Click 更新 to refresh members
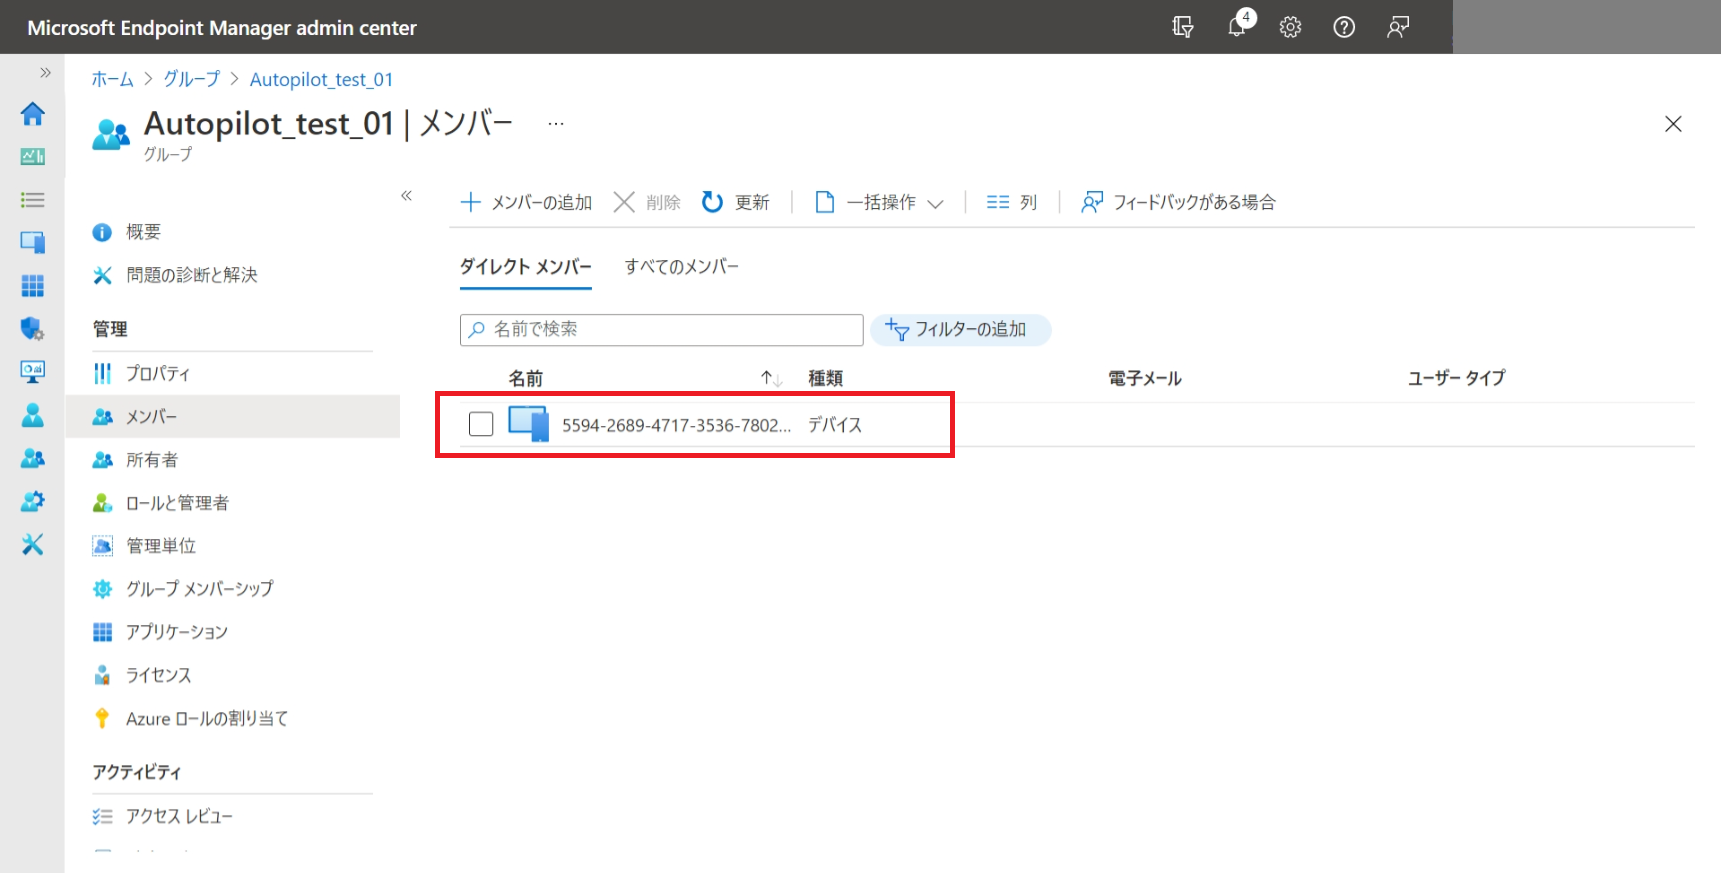This screenshot has height=873, width=1721. point(736,202)
